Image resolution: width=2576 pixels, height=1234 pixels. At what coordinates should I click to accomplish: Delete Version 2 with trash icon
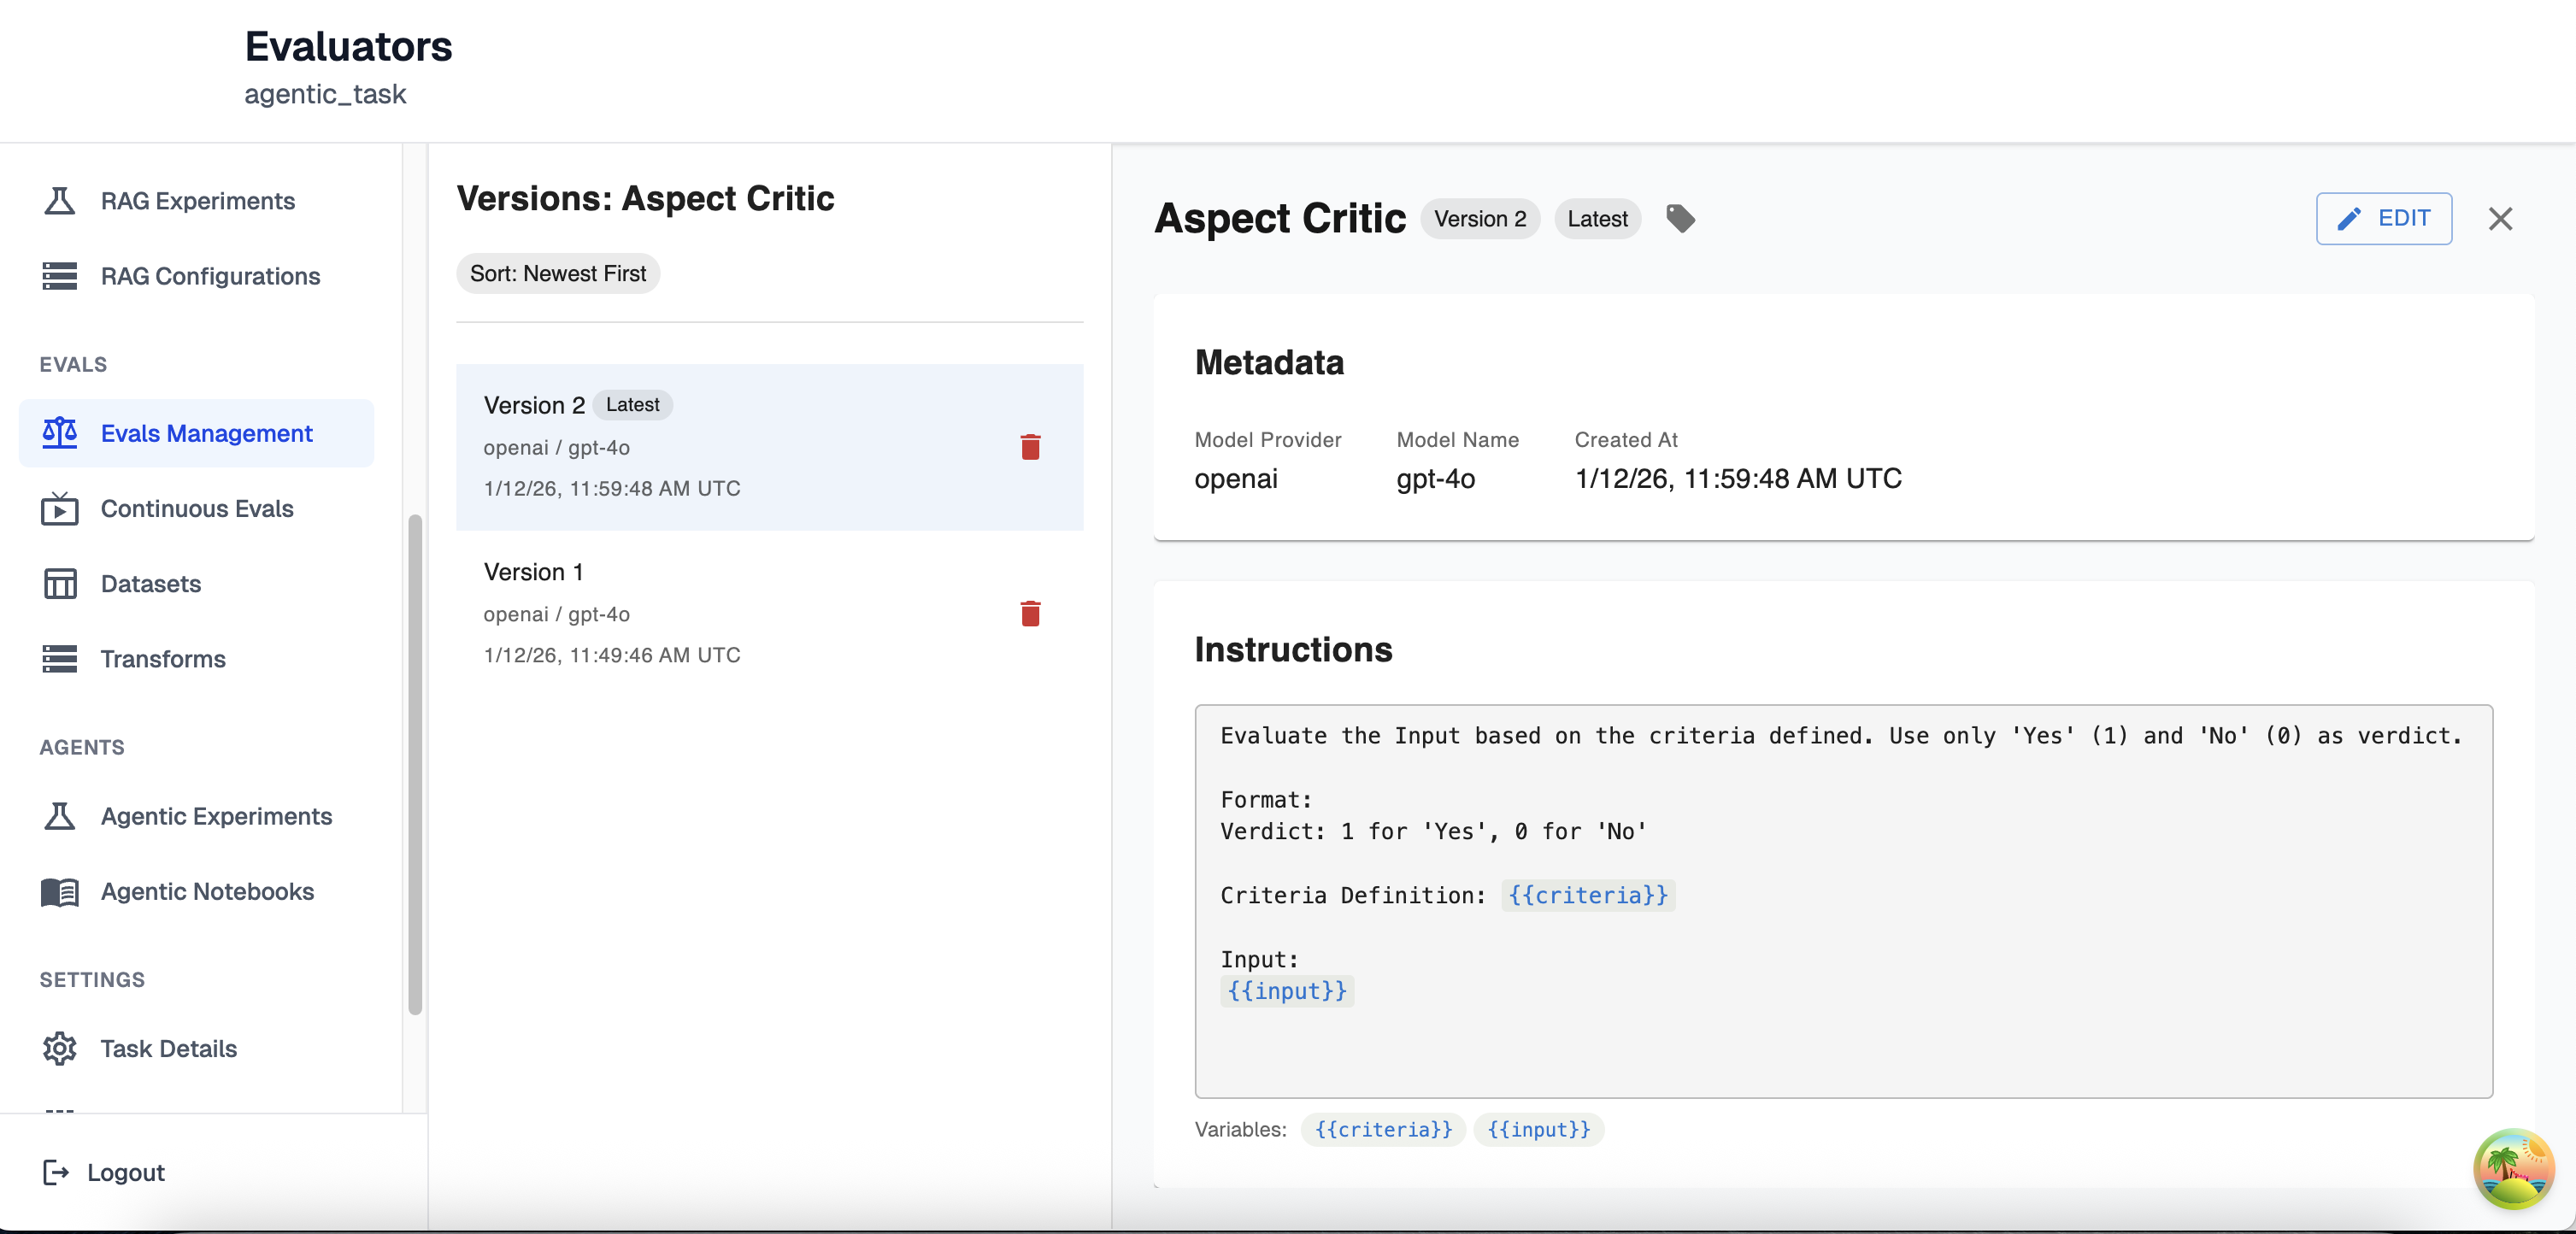[x=1030, y=447]
